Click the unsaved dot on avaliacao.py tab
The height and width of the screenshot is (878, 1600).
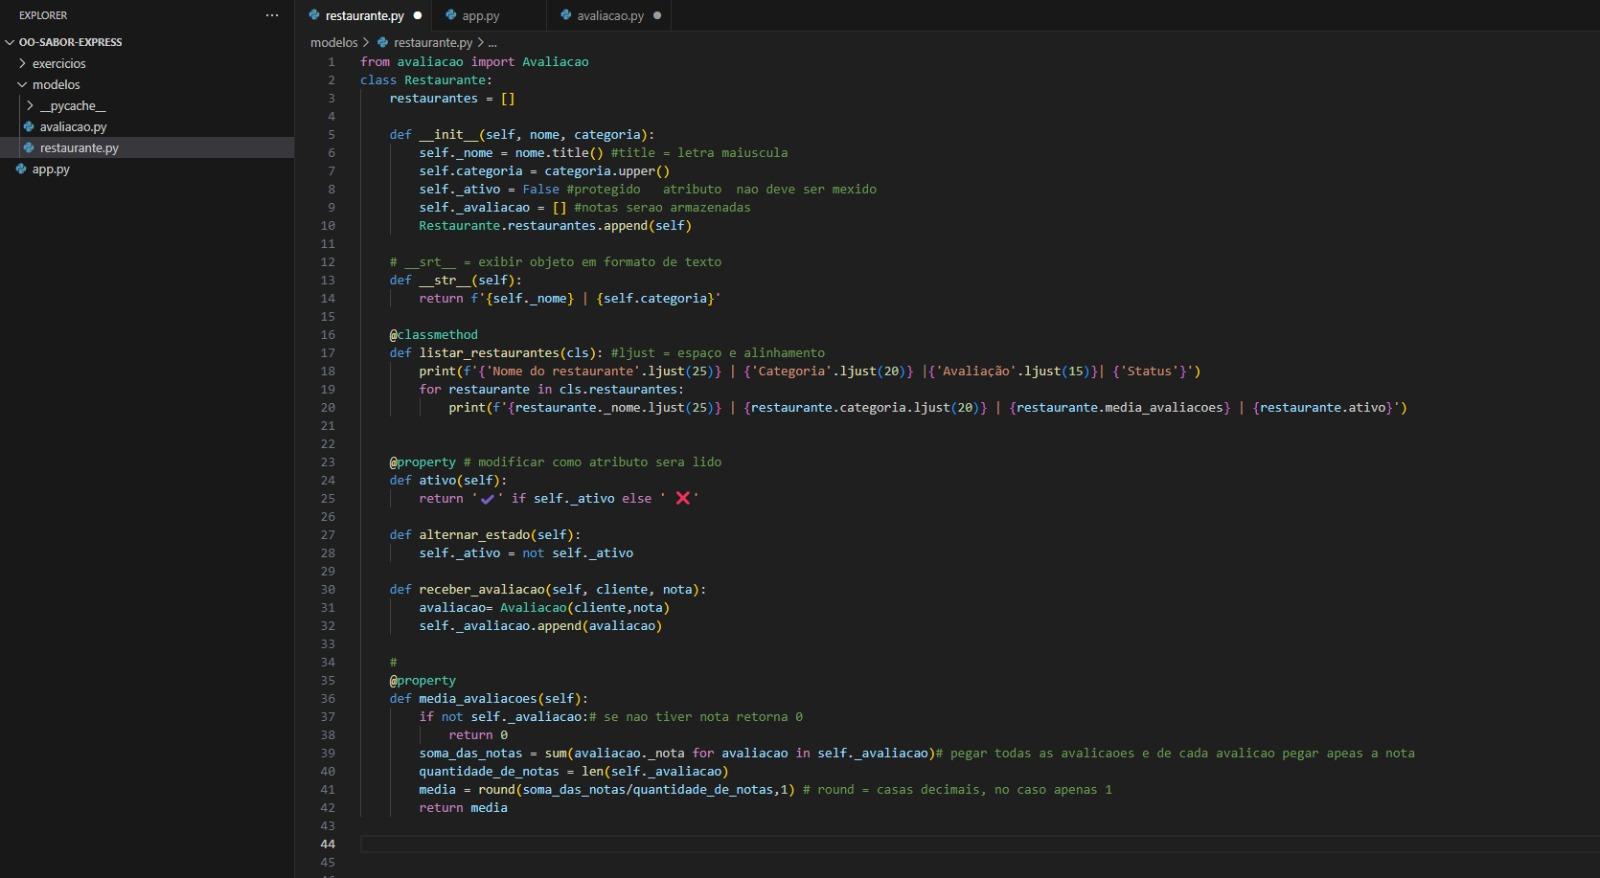657,15
